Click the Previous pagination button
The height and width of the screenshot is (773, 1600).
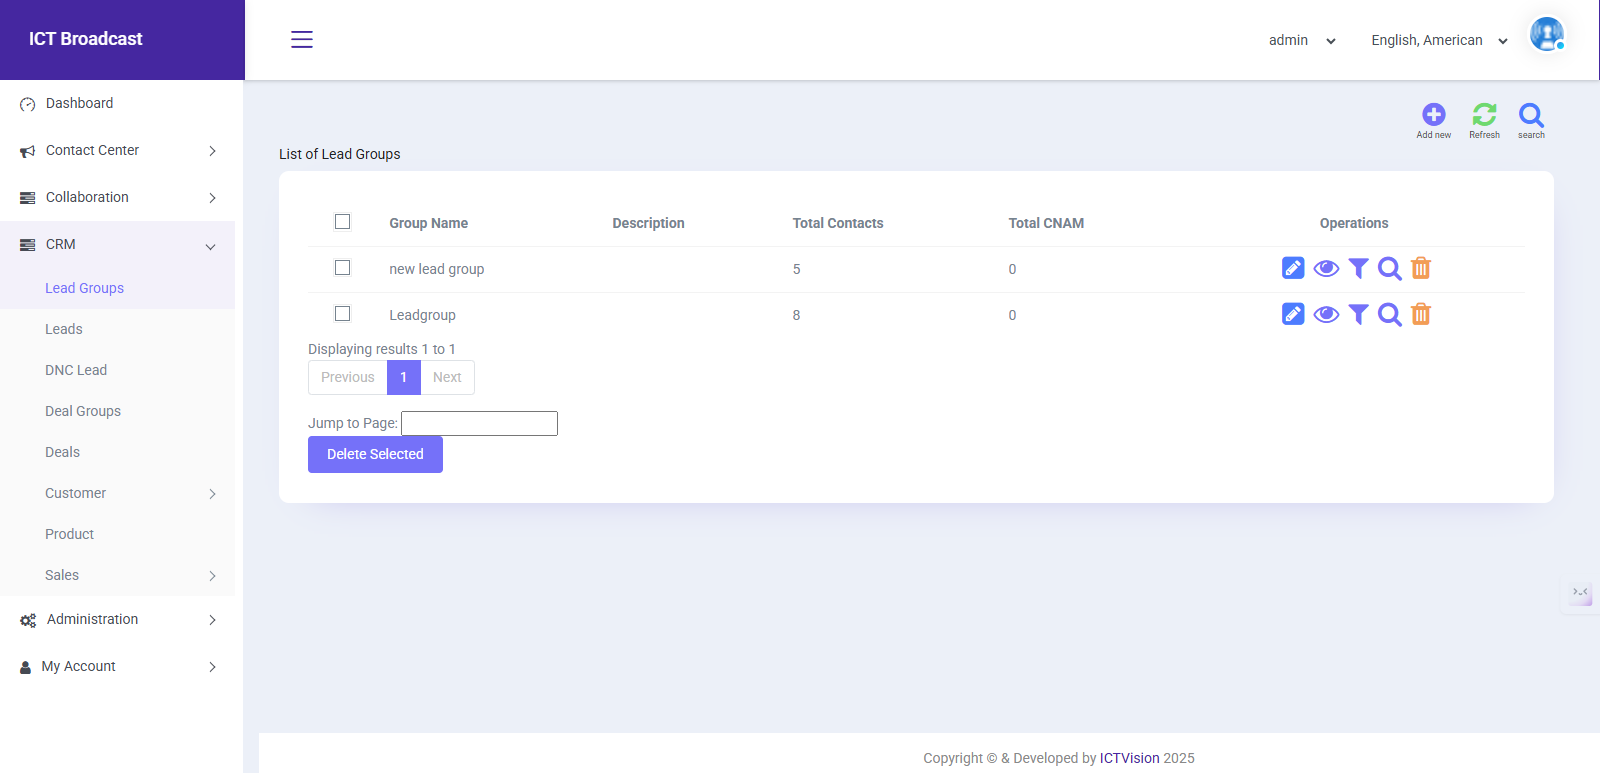(348, 377)
